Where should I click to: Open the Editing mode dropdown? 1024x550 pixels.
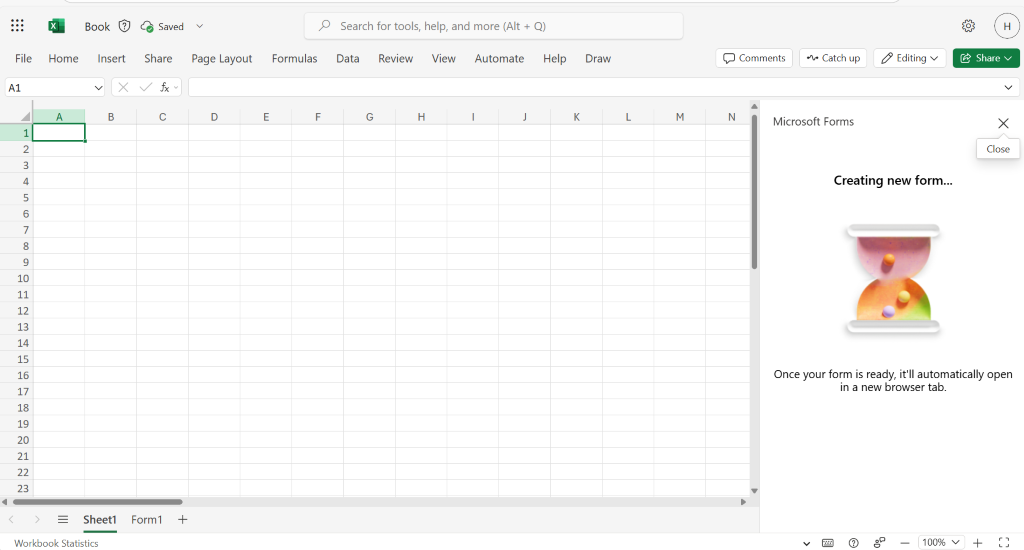point(910,58)
